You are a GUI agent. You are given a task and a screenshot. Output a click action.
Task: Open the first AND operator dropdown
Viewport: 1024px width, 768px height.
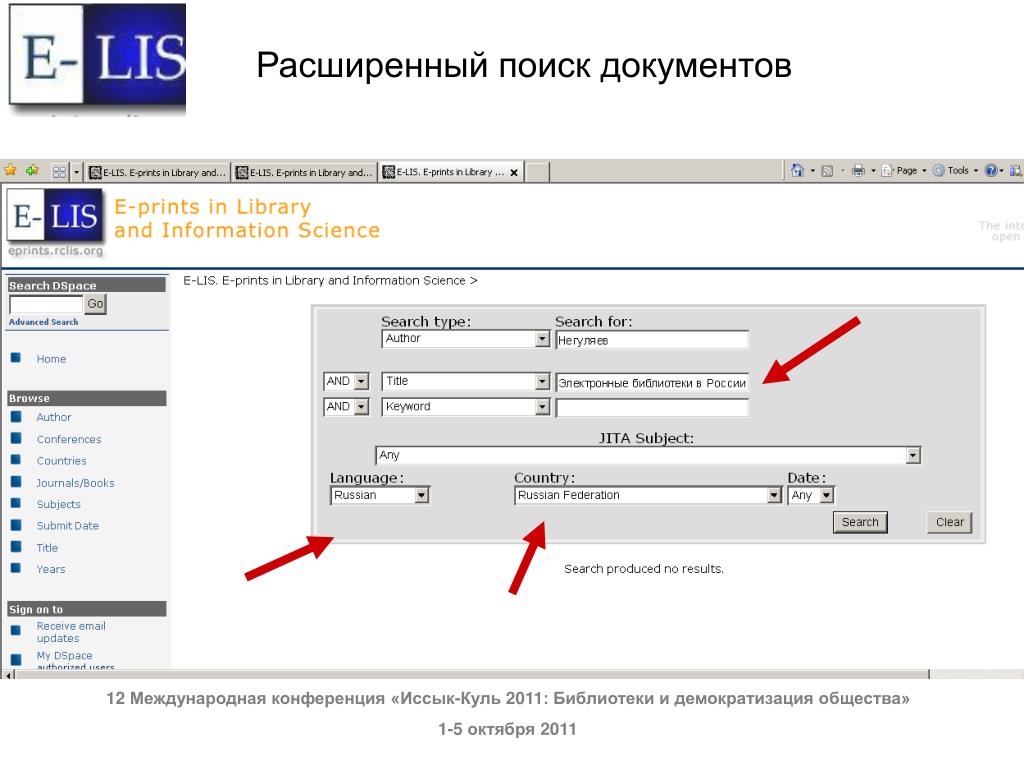(x=347, y=381)
